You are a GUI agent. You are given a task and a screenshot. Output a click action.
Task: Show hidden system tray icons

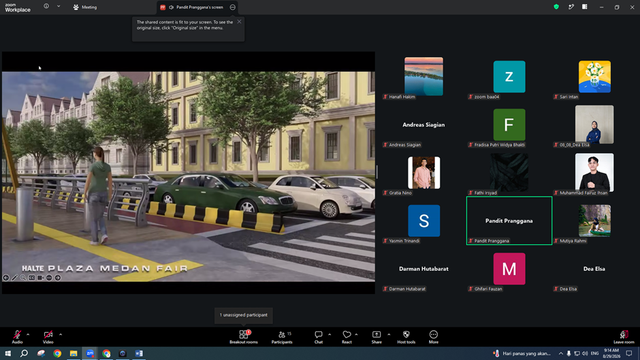tap(561, 353)
